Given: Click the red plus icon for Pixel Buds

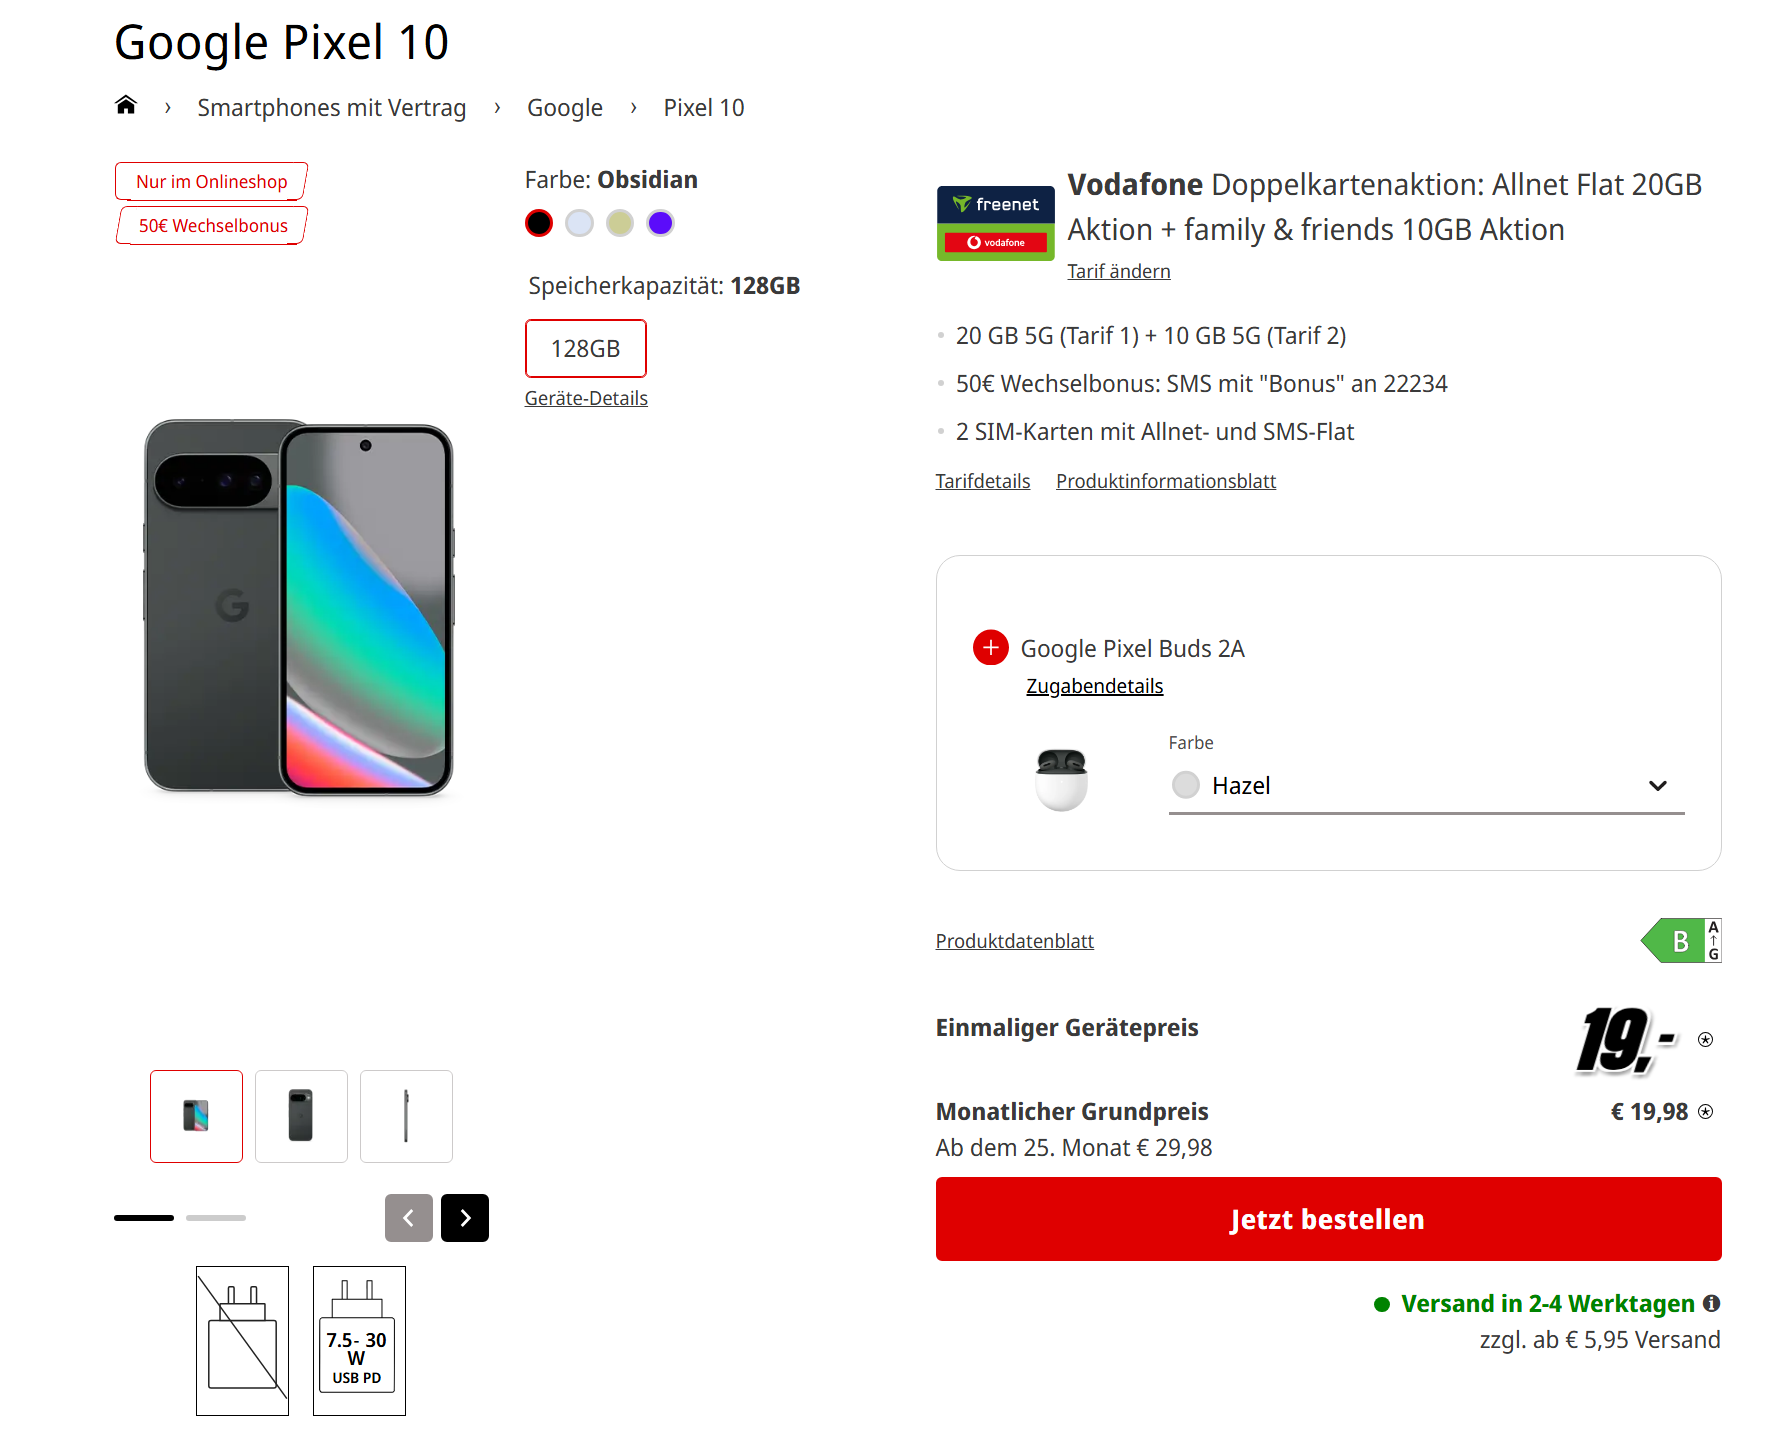Looking at the screenshot, I should click(990, 648).
